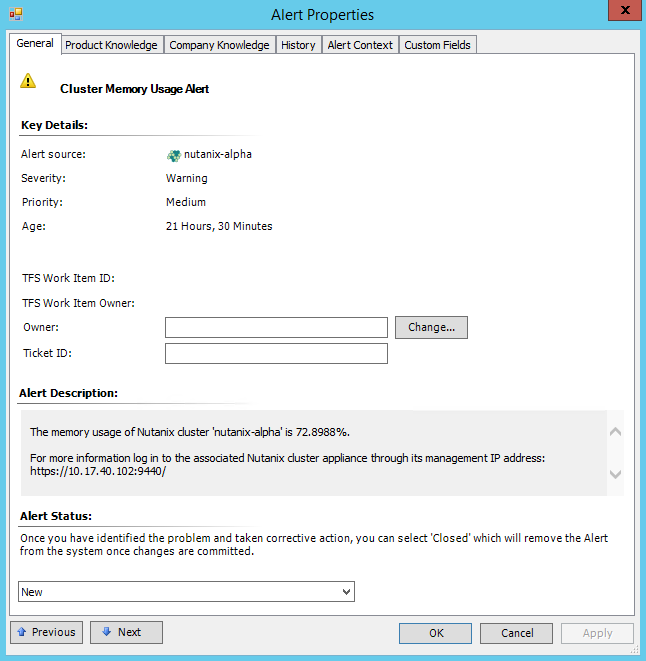Click the 'Key Details:' section heading
The width and height of the screenshot is (646, 661).
54,125
